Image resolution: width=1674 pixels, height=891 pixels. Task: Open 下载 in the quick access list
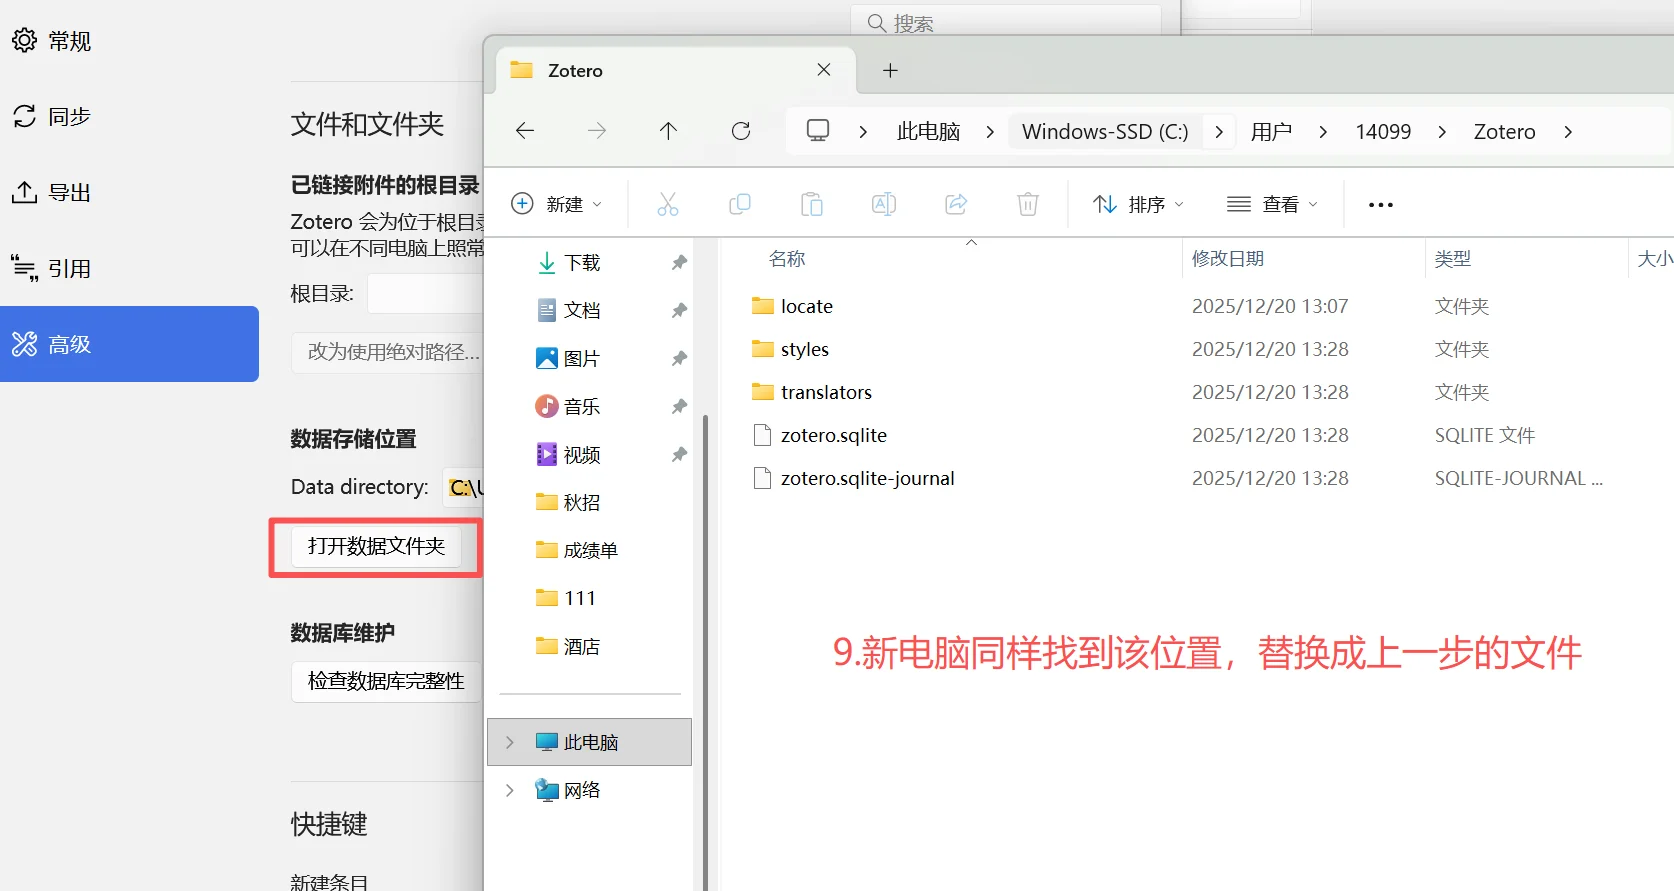[582, 263]
